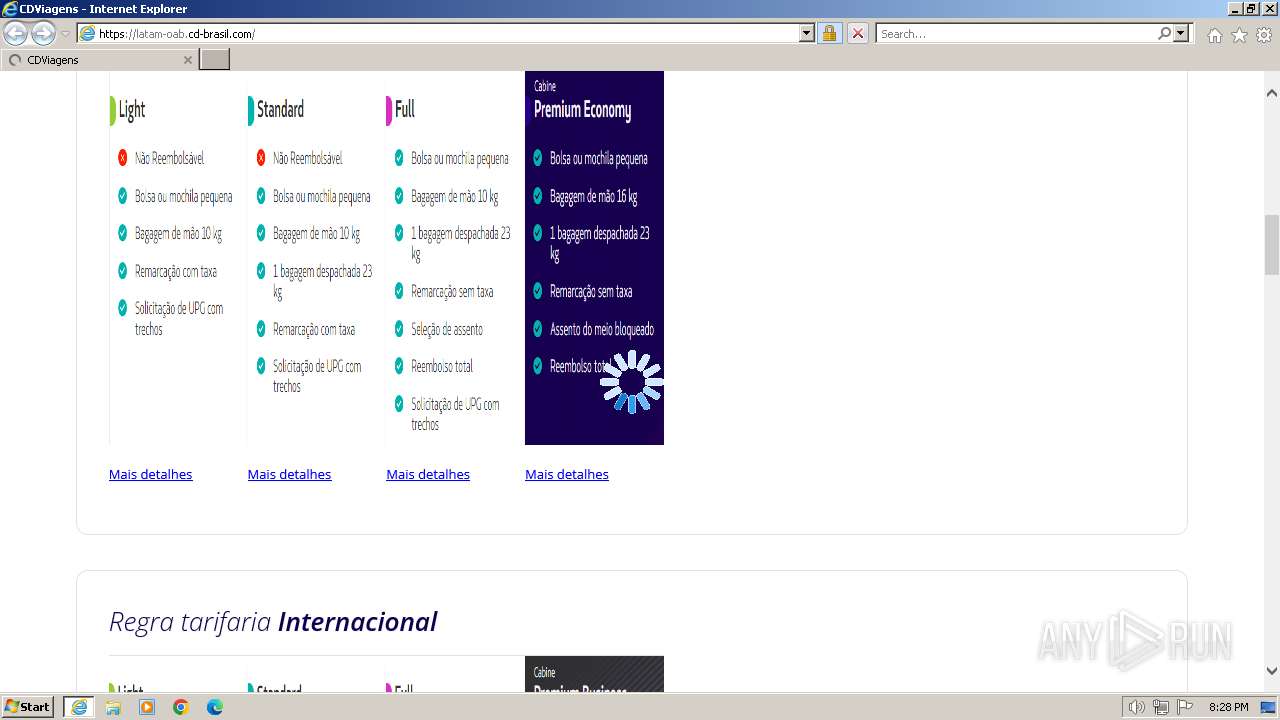Select the CDViagens tab
The height and width of the screenshot is (720, 1280).
coord(100,60)
